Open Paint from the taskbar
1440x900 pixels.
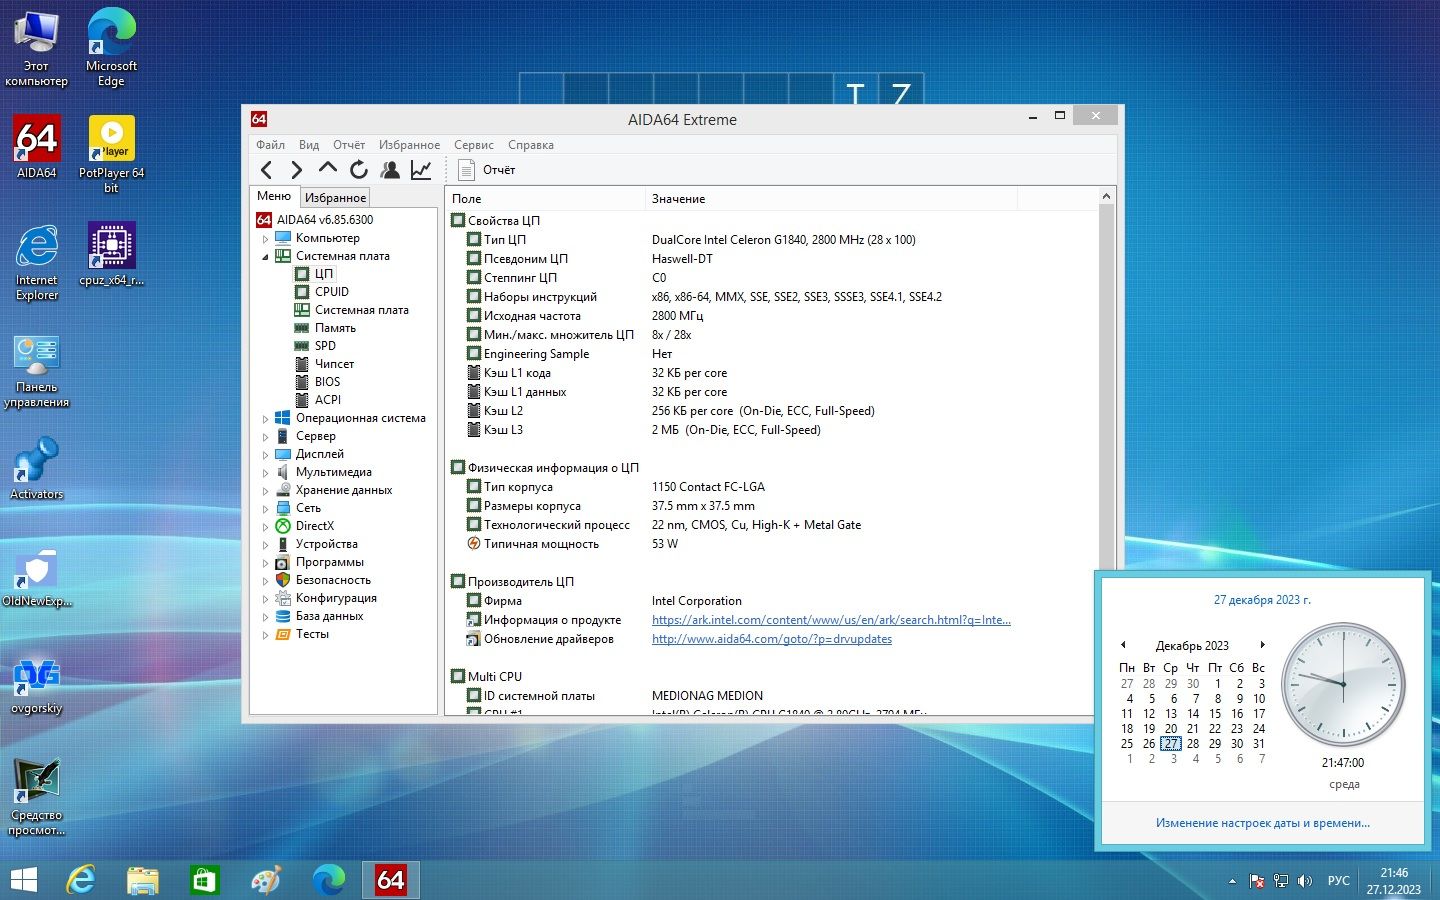point(266,880)
